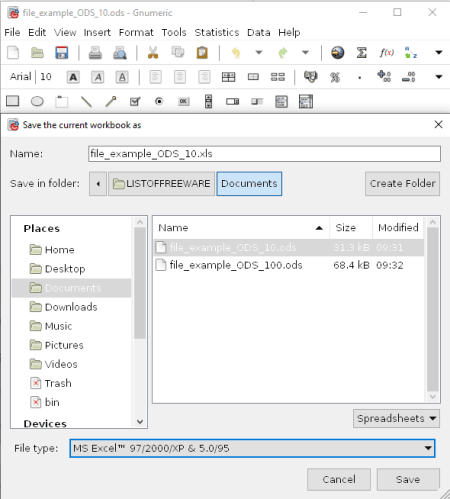Undo last action arrow icon

(x=236, y=53)
